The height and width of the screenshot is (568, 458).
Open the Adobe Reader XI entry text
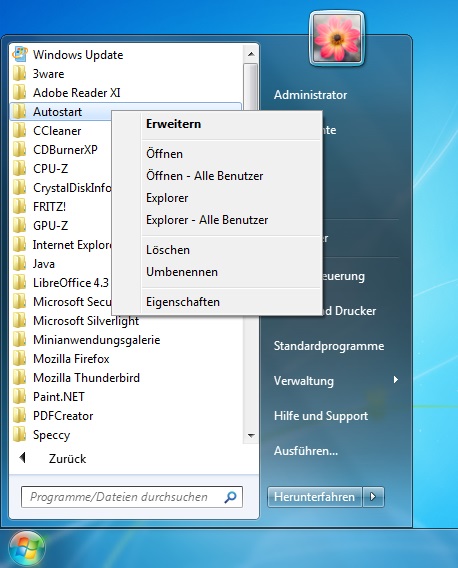(76, 93)
